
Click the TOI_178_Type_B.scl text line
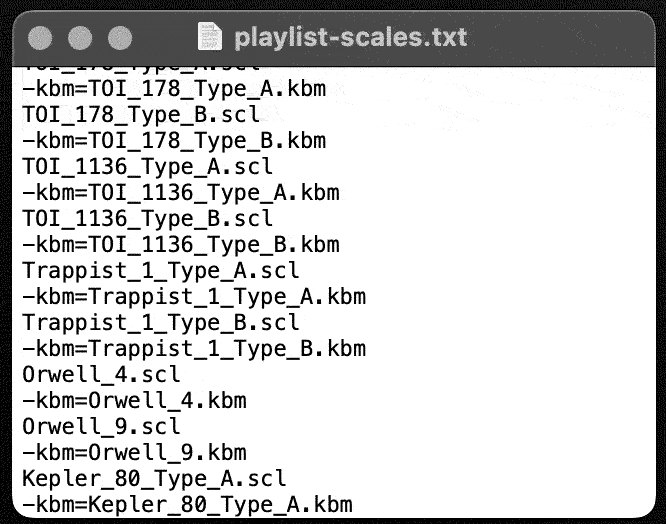tap(141, 115)
